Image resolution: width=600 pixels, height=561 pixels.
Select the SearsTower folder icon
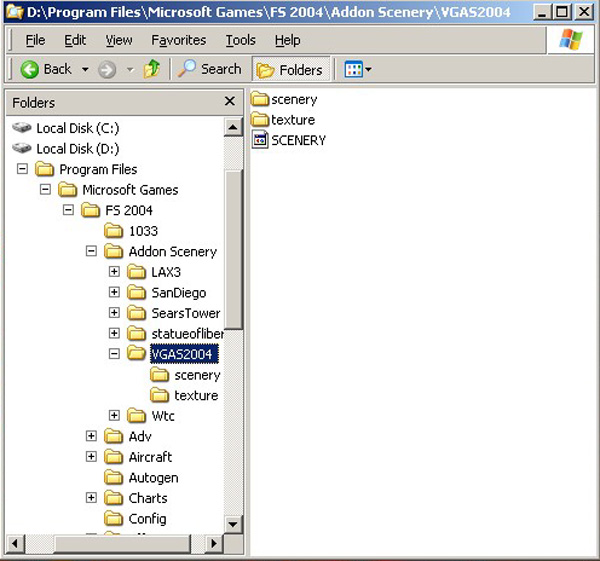click(x=137, y=313)
